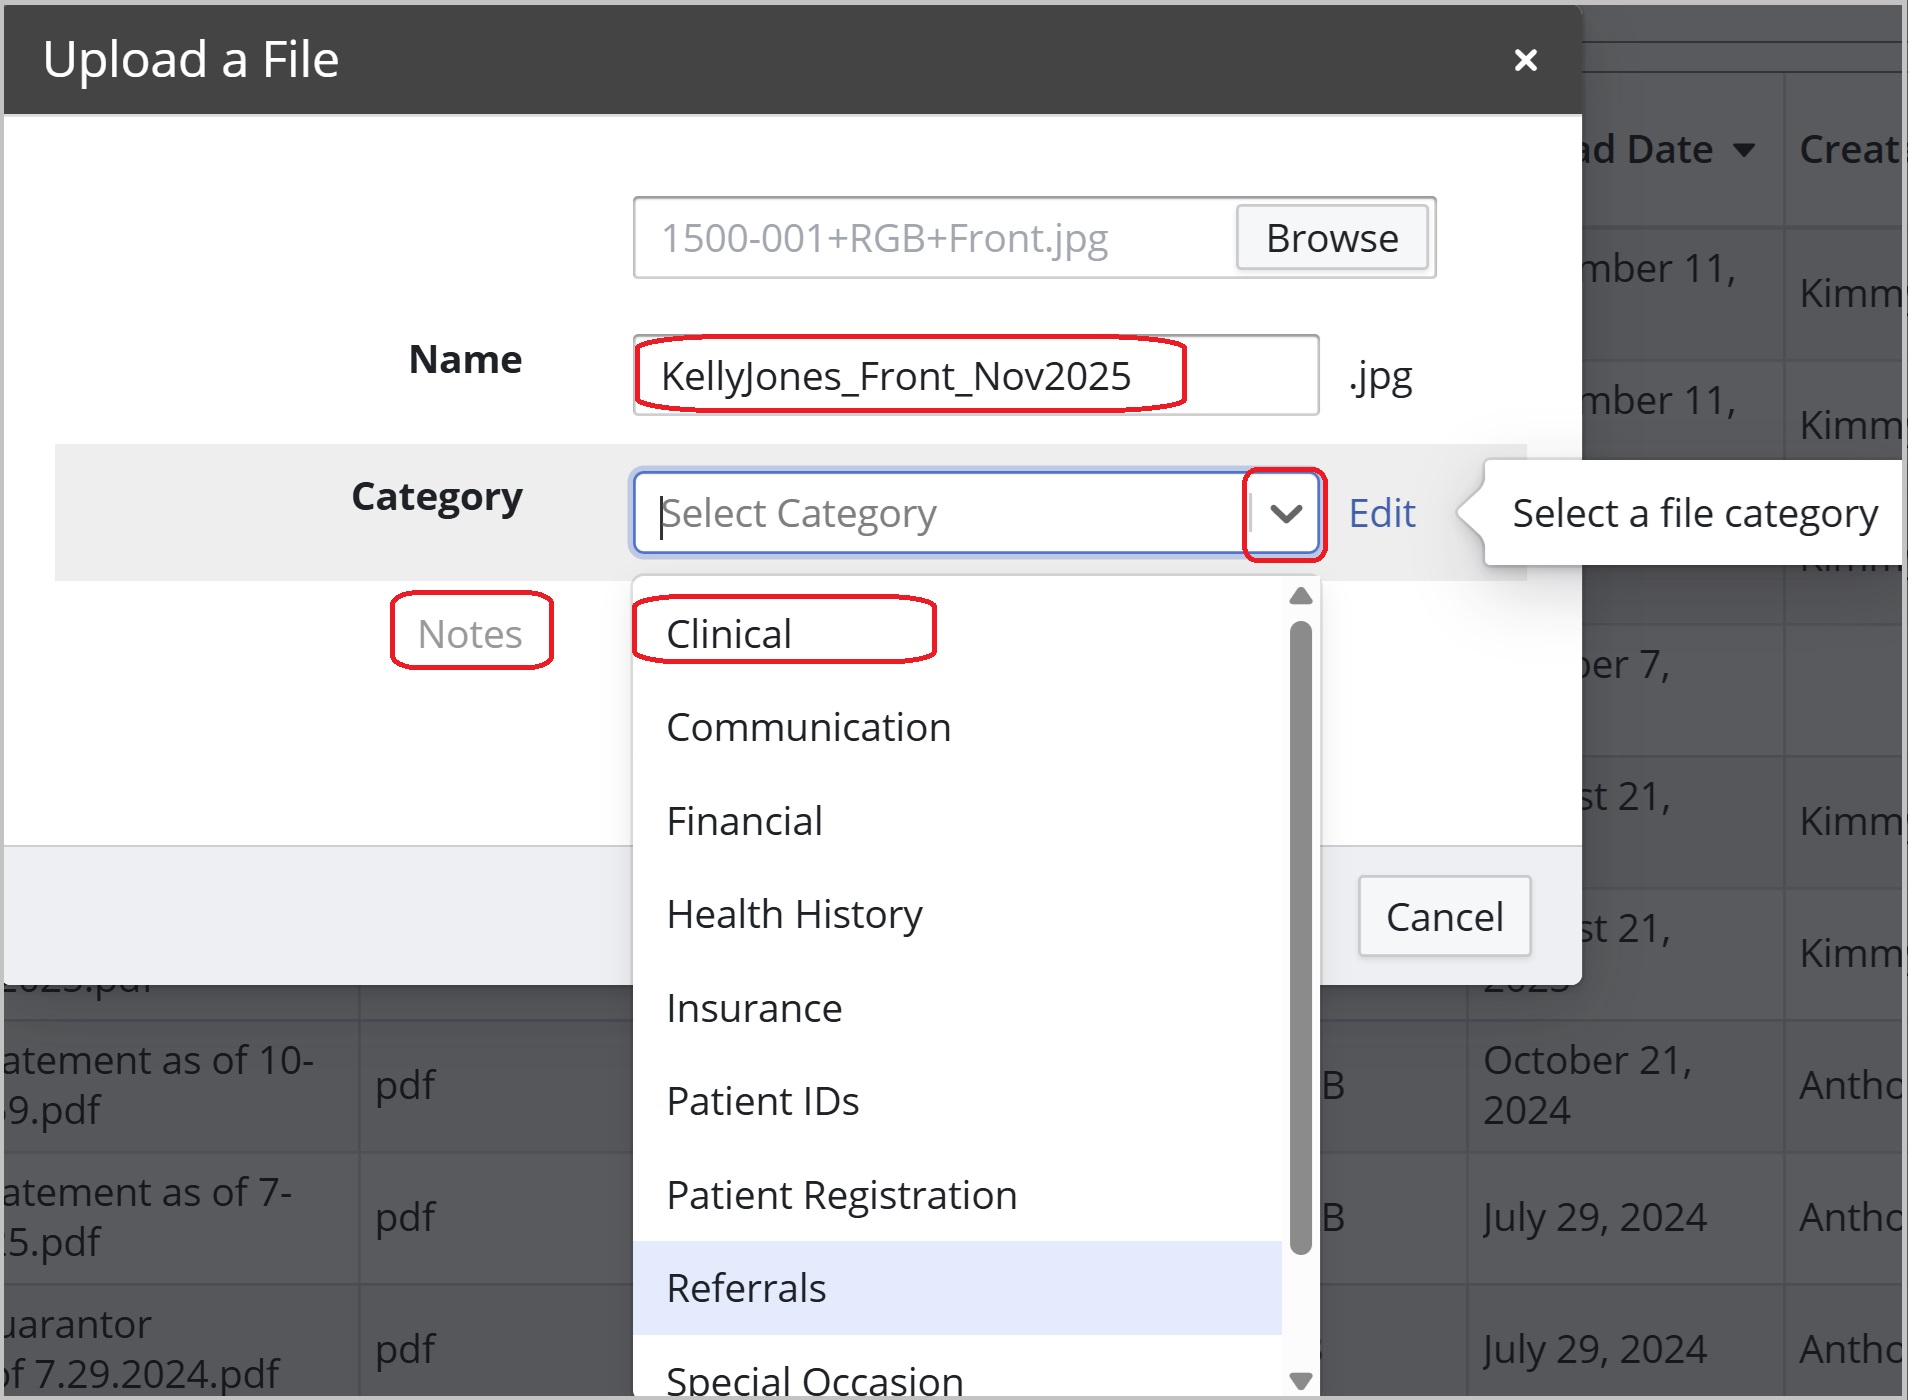Cancel the file upload
Viewport: 1908px width, 1400px height.
1444,916
